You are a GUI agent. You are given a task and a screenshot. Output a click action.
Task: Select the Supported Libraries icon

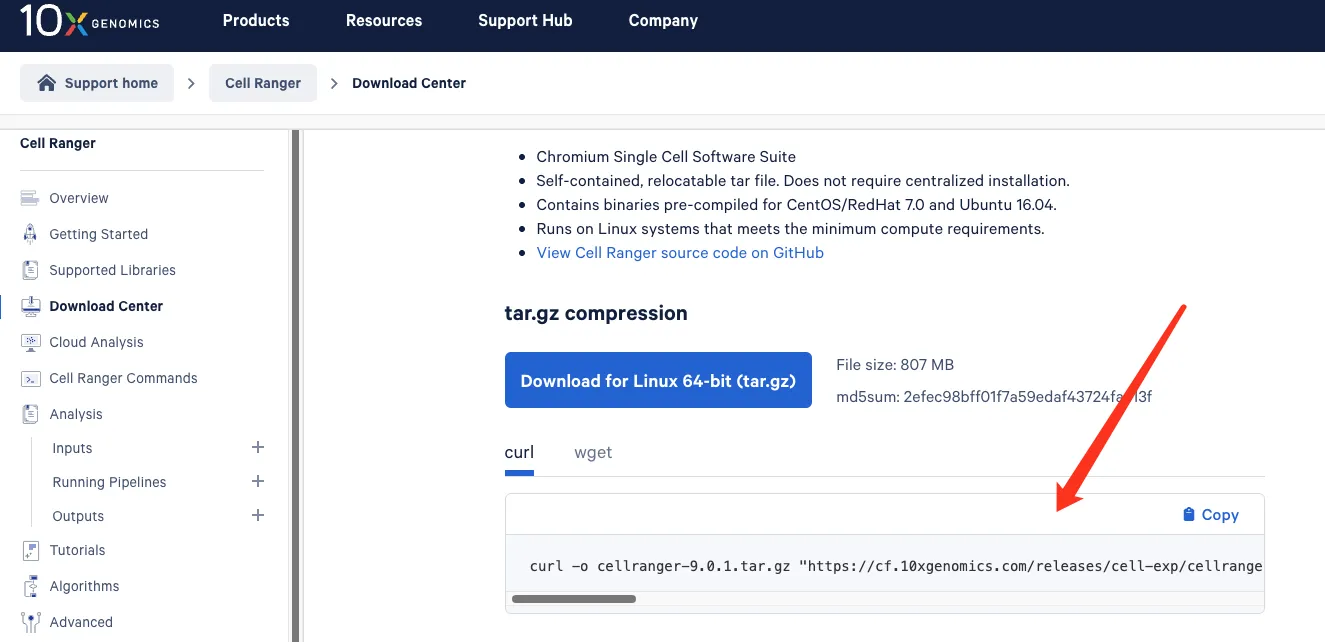coord(30,270)
